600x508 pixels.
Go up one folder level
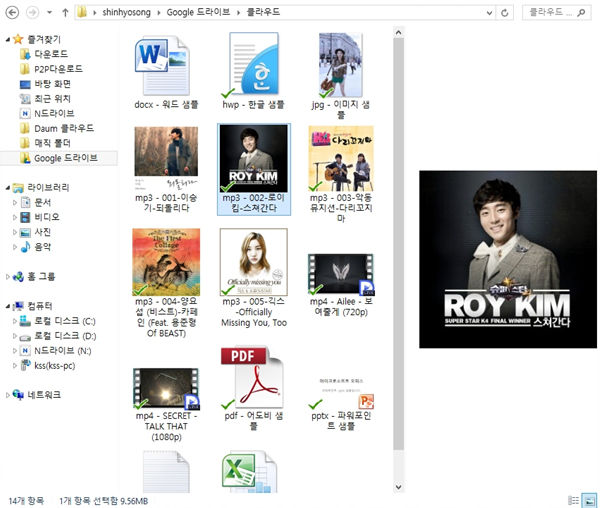point(65,13)
